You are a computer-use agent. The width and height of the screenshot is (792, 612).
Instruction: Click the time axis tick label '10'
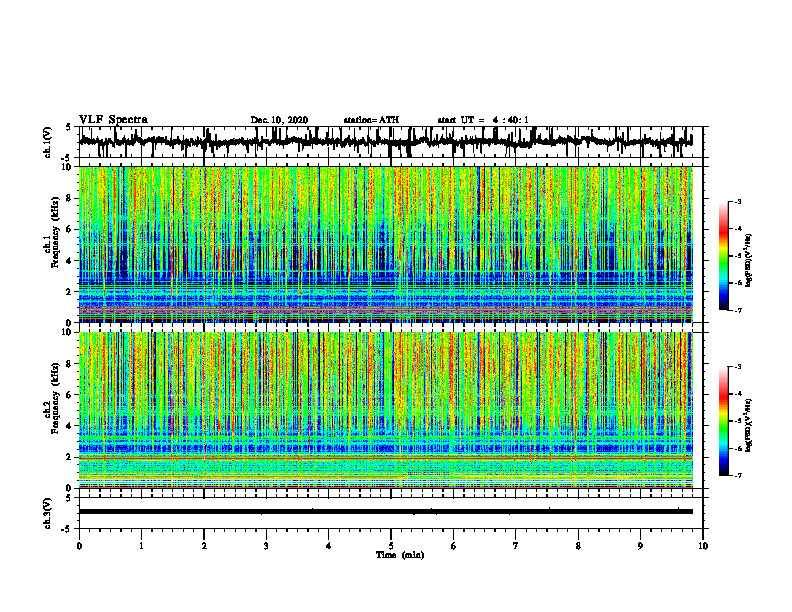coord(703,546)
